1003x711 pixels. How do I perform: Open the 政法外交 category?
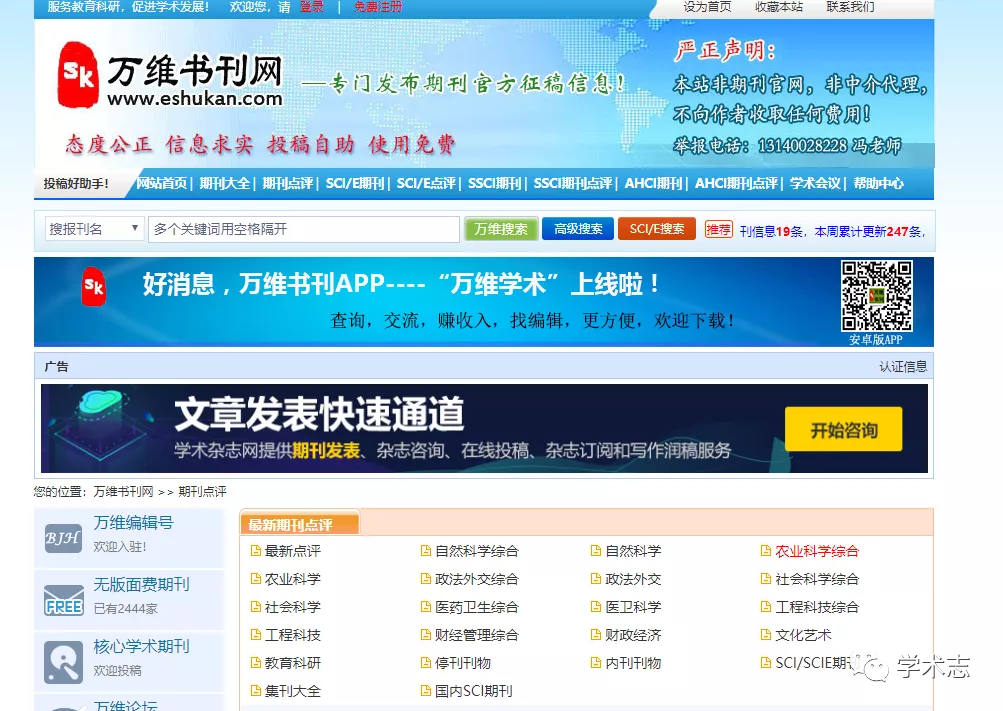633,579
